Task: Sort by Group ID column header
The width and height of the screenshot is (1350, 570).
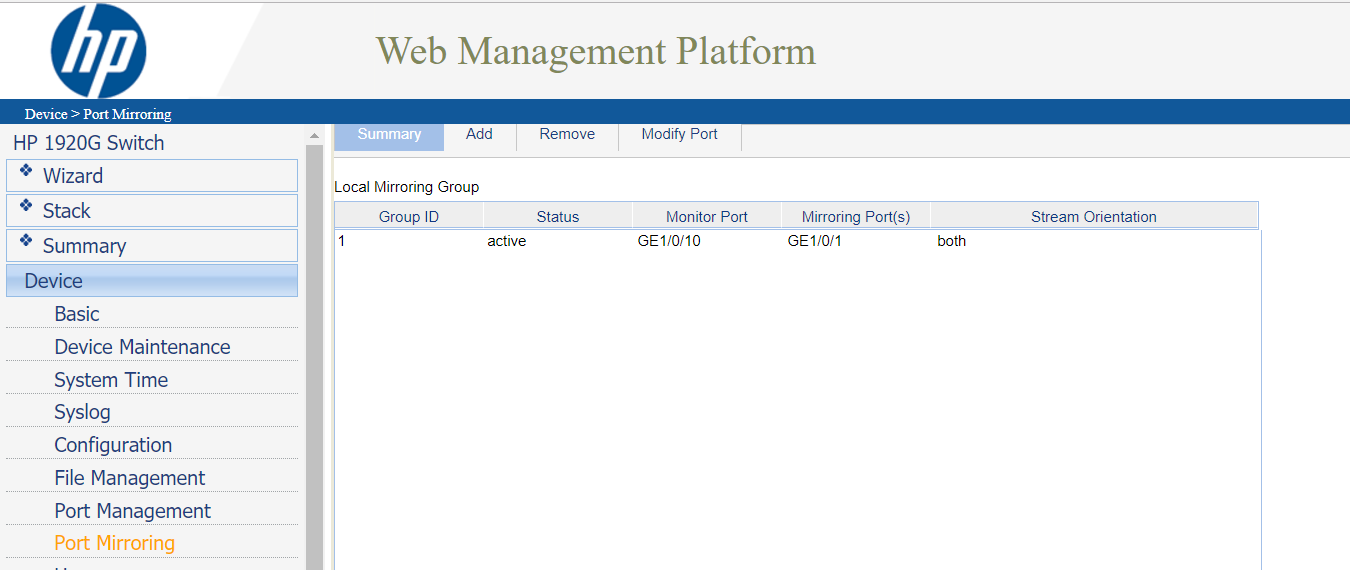Action: pos(408,216)
